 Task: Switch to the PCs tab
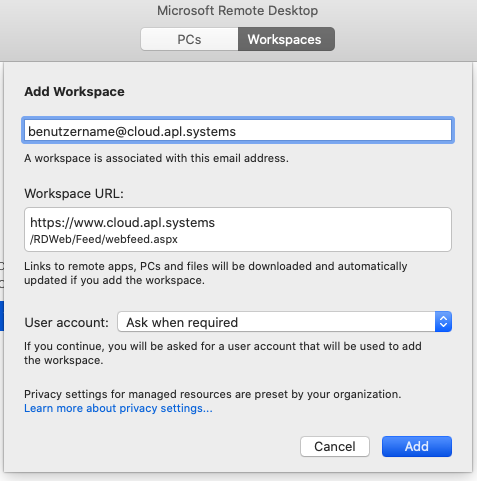[189, 39]
